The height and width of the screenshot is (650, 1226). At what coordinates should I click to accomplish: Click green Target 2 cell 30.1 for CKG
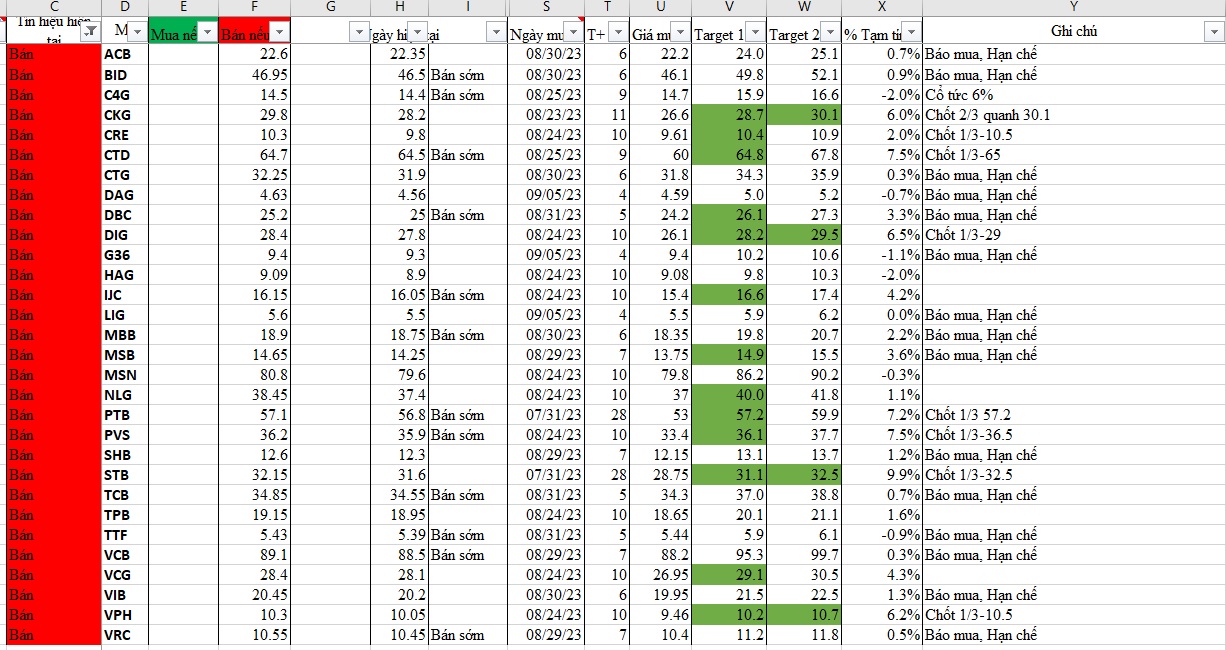804,115
